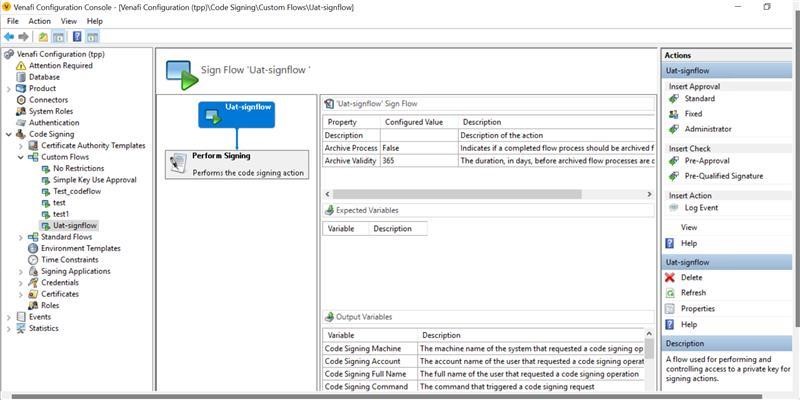Click the Uat-signflow blue flow node
This screenshot has height=400, width=800.
point(236,114)
